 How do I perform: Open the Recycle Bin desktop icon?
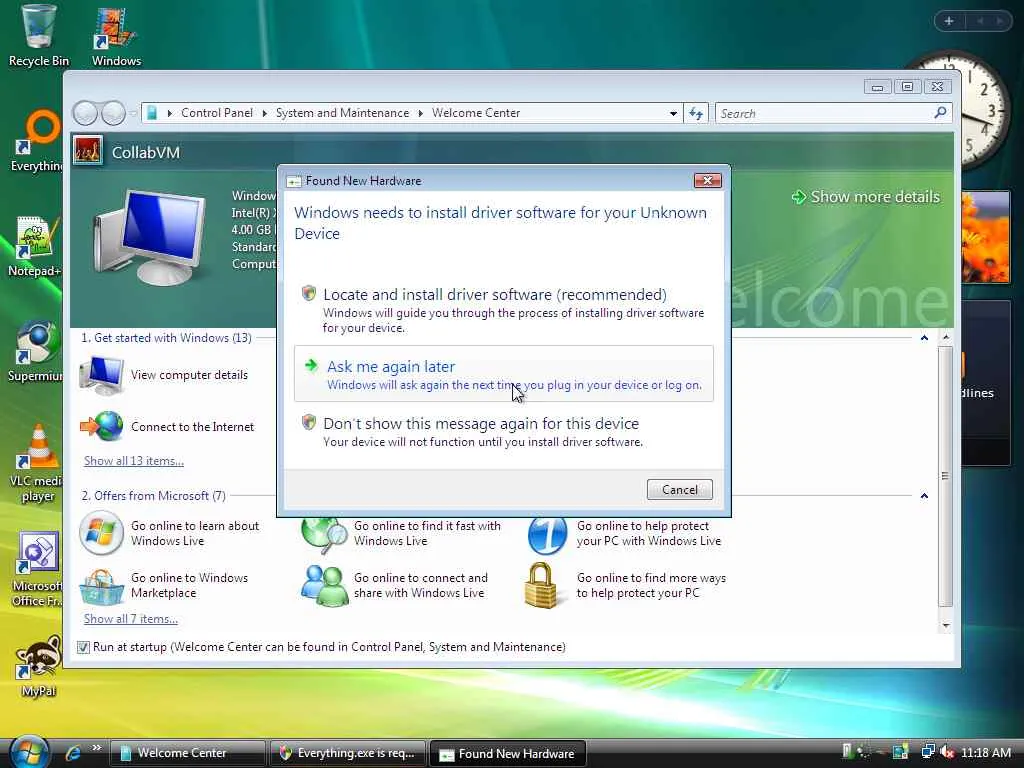point(38,36)
